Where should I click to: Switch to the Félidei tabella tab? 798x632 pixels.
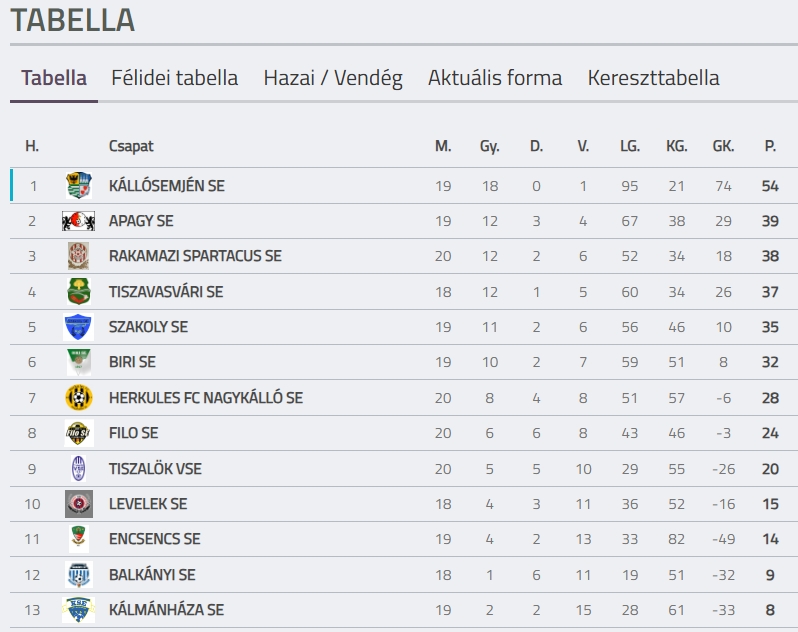click(174, 78)
